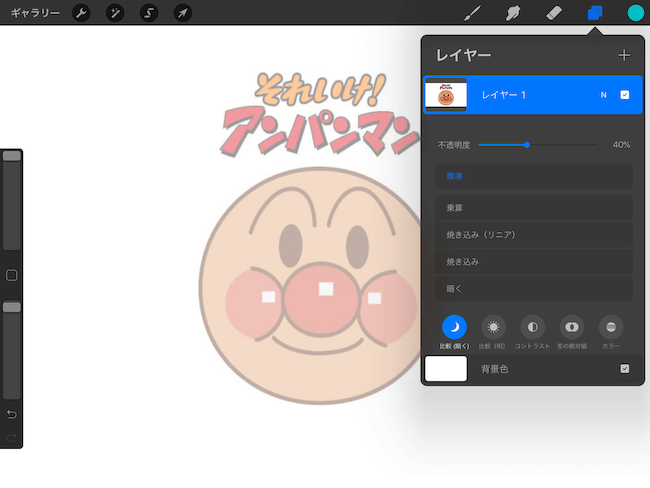Open the teal color picker circle
The image size is (650, 488).
pos(635,13)
